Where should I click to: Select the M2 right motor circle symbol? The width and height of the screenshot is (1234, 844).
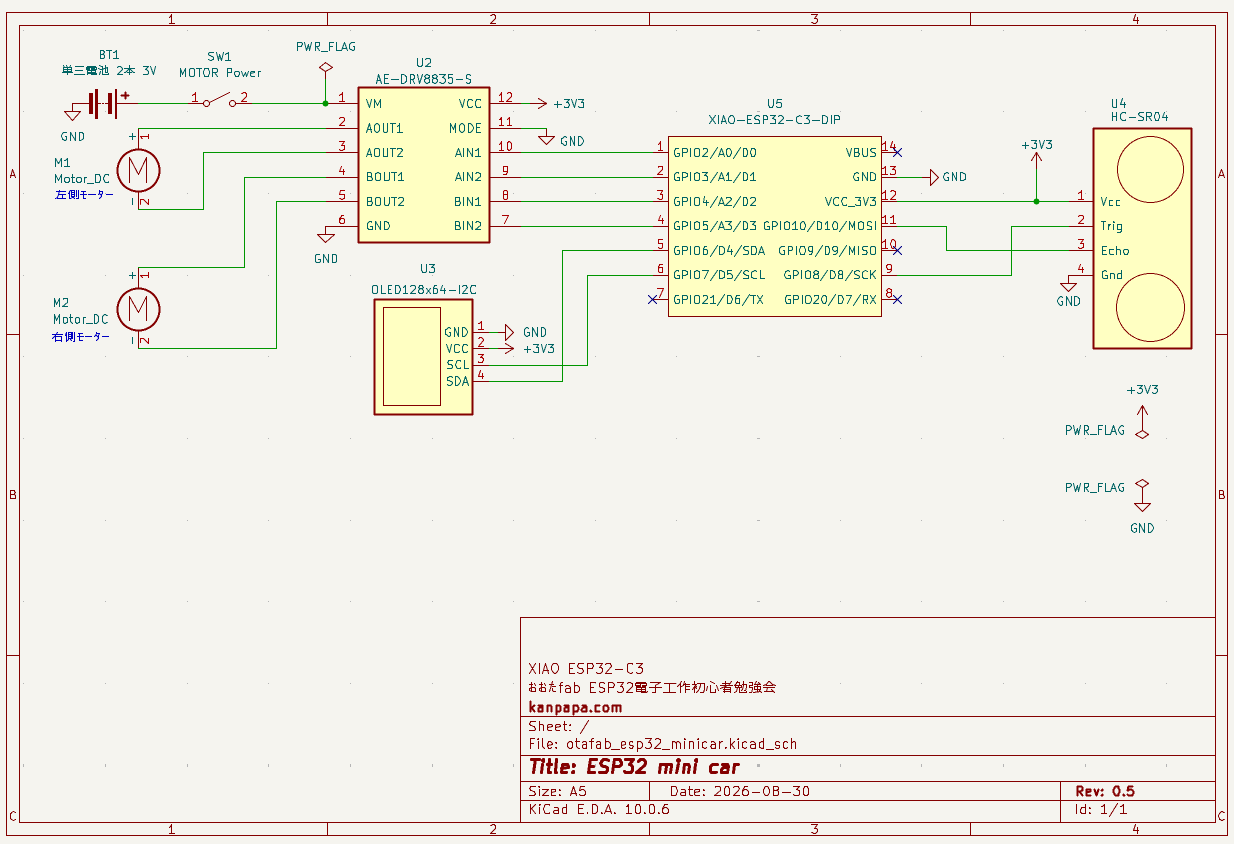(139, 308)
